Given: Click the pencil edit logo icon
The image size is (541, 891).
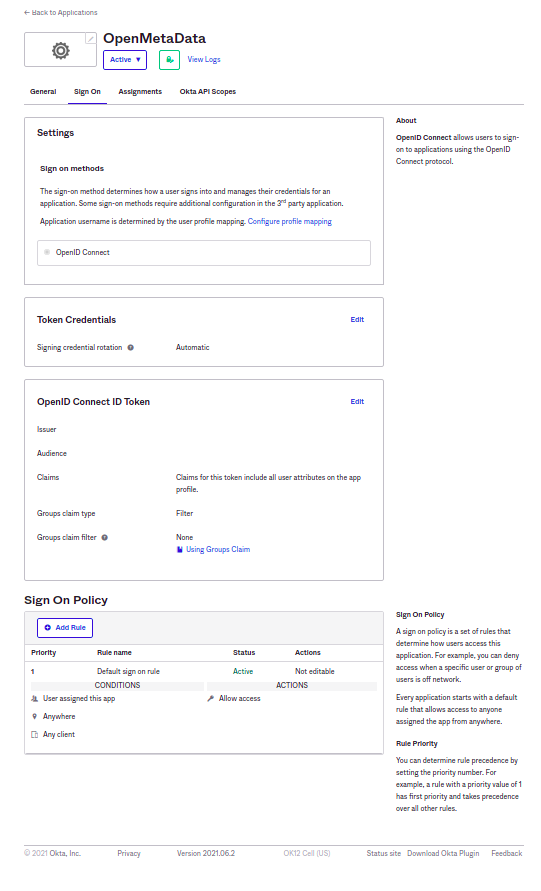Looking at the screenshot, I should [91, 39].
